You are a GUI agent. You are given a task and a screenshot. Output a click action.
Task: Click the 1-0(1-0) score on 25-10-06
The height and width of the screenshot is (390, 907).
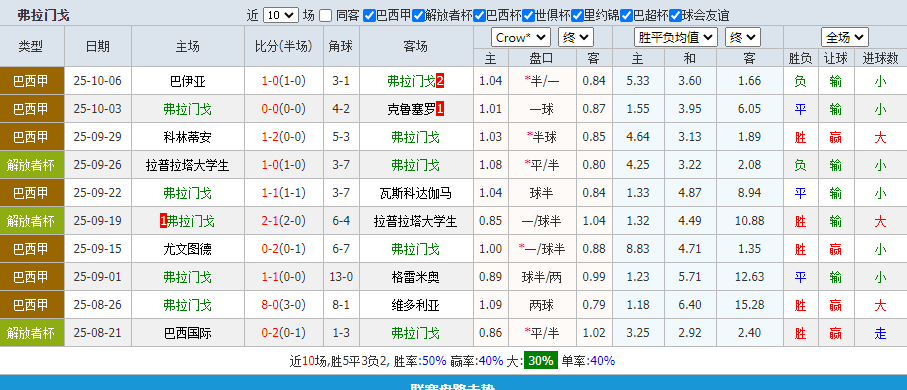tap(284, 81)
